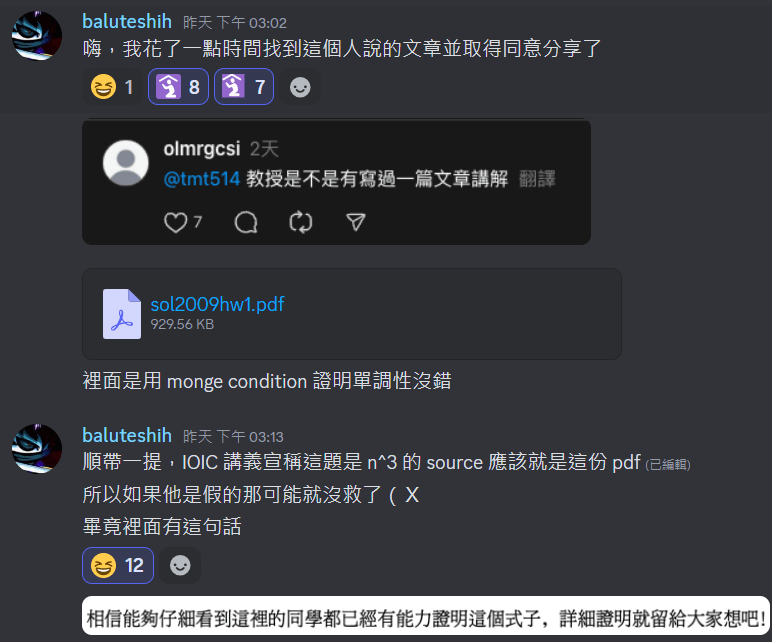Click the baluteshih username at 03:02
This screenshot has height=642, width=772.
pyautogui.click(x=127, y=22)
